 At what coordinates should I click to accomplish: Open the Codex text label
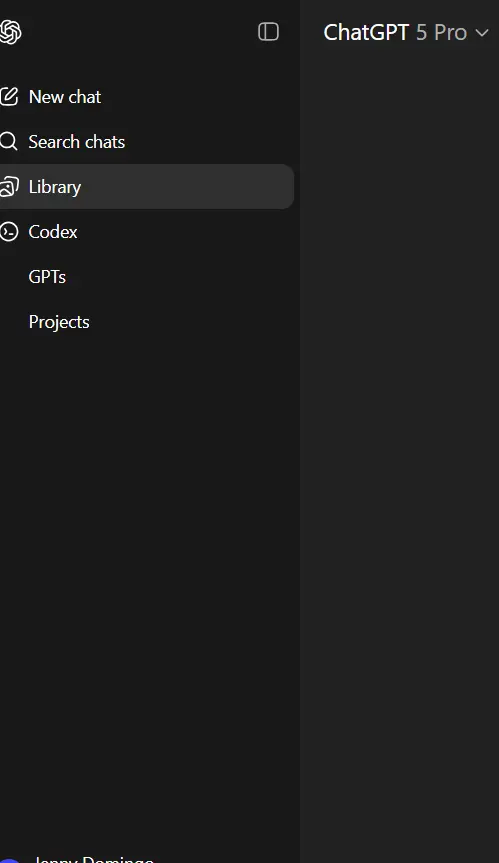click(53, 232)
